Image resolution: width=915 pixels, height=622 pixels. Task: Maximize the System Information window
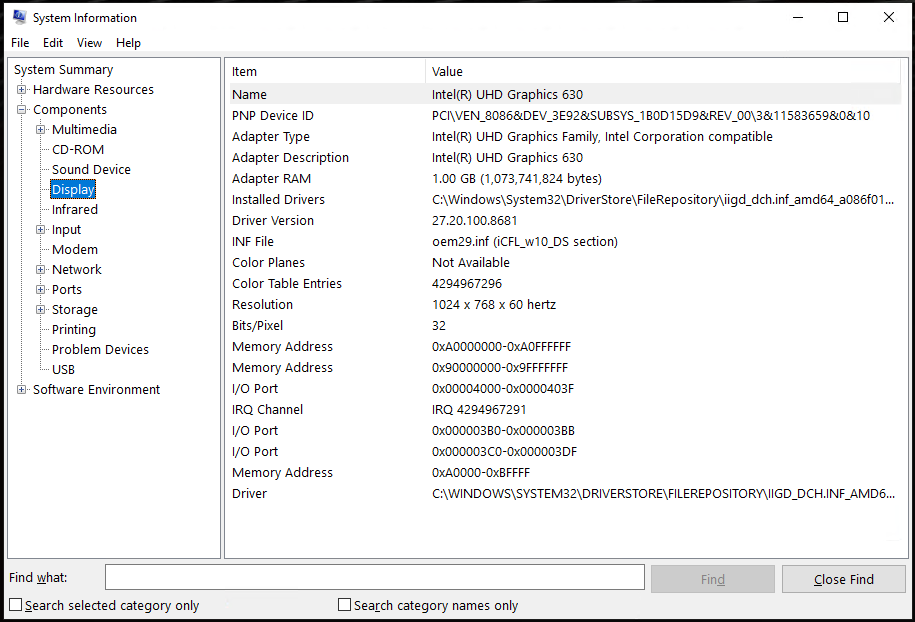click(843, 18)
